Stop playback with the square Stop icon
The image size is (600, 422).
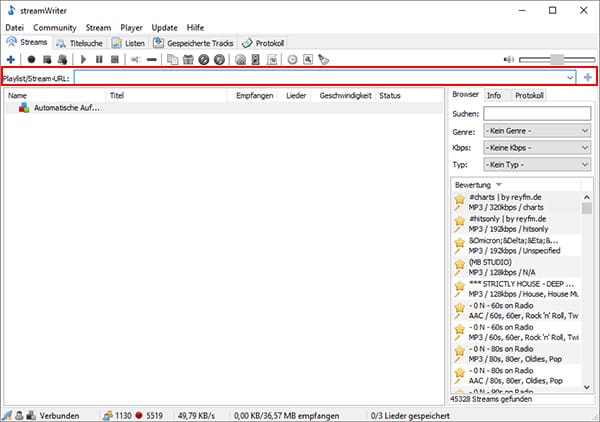(x=114, y=59)
